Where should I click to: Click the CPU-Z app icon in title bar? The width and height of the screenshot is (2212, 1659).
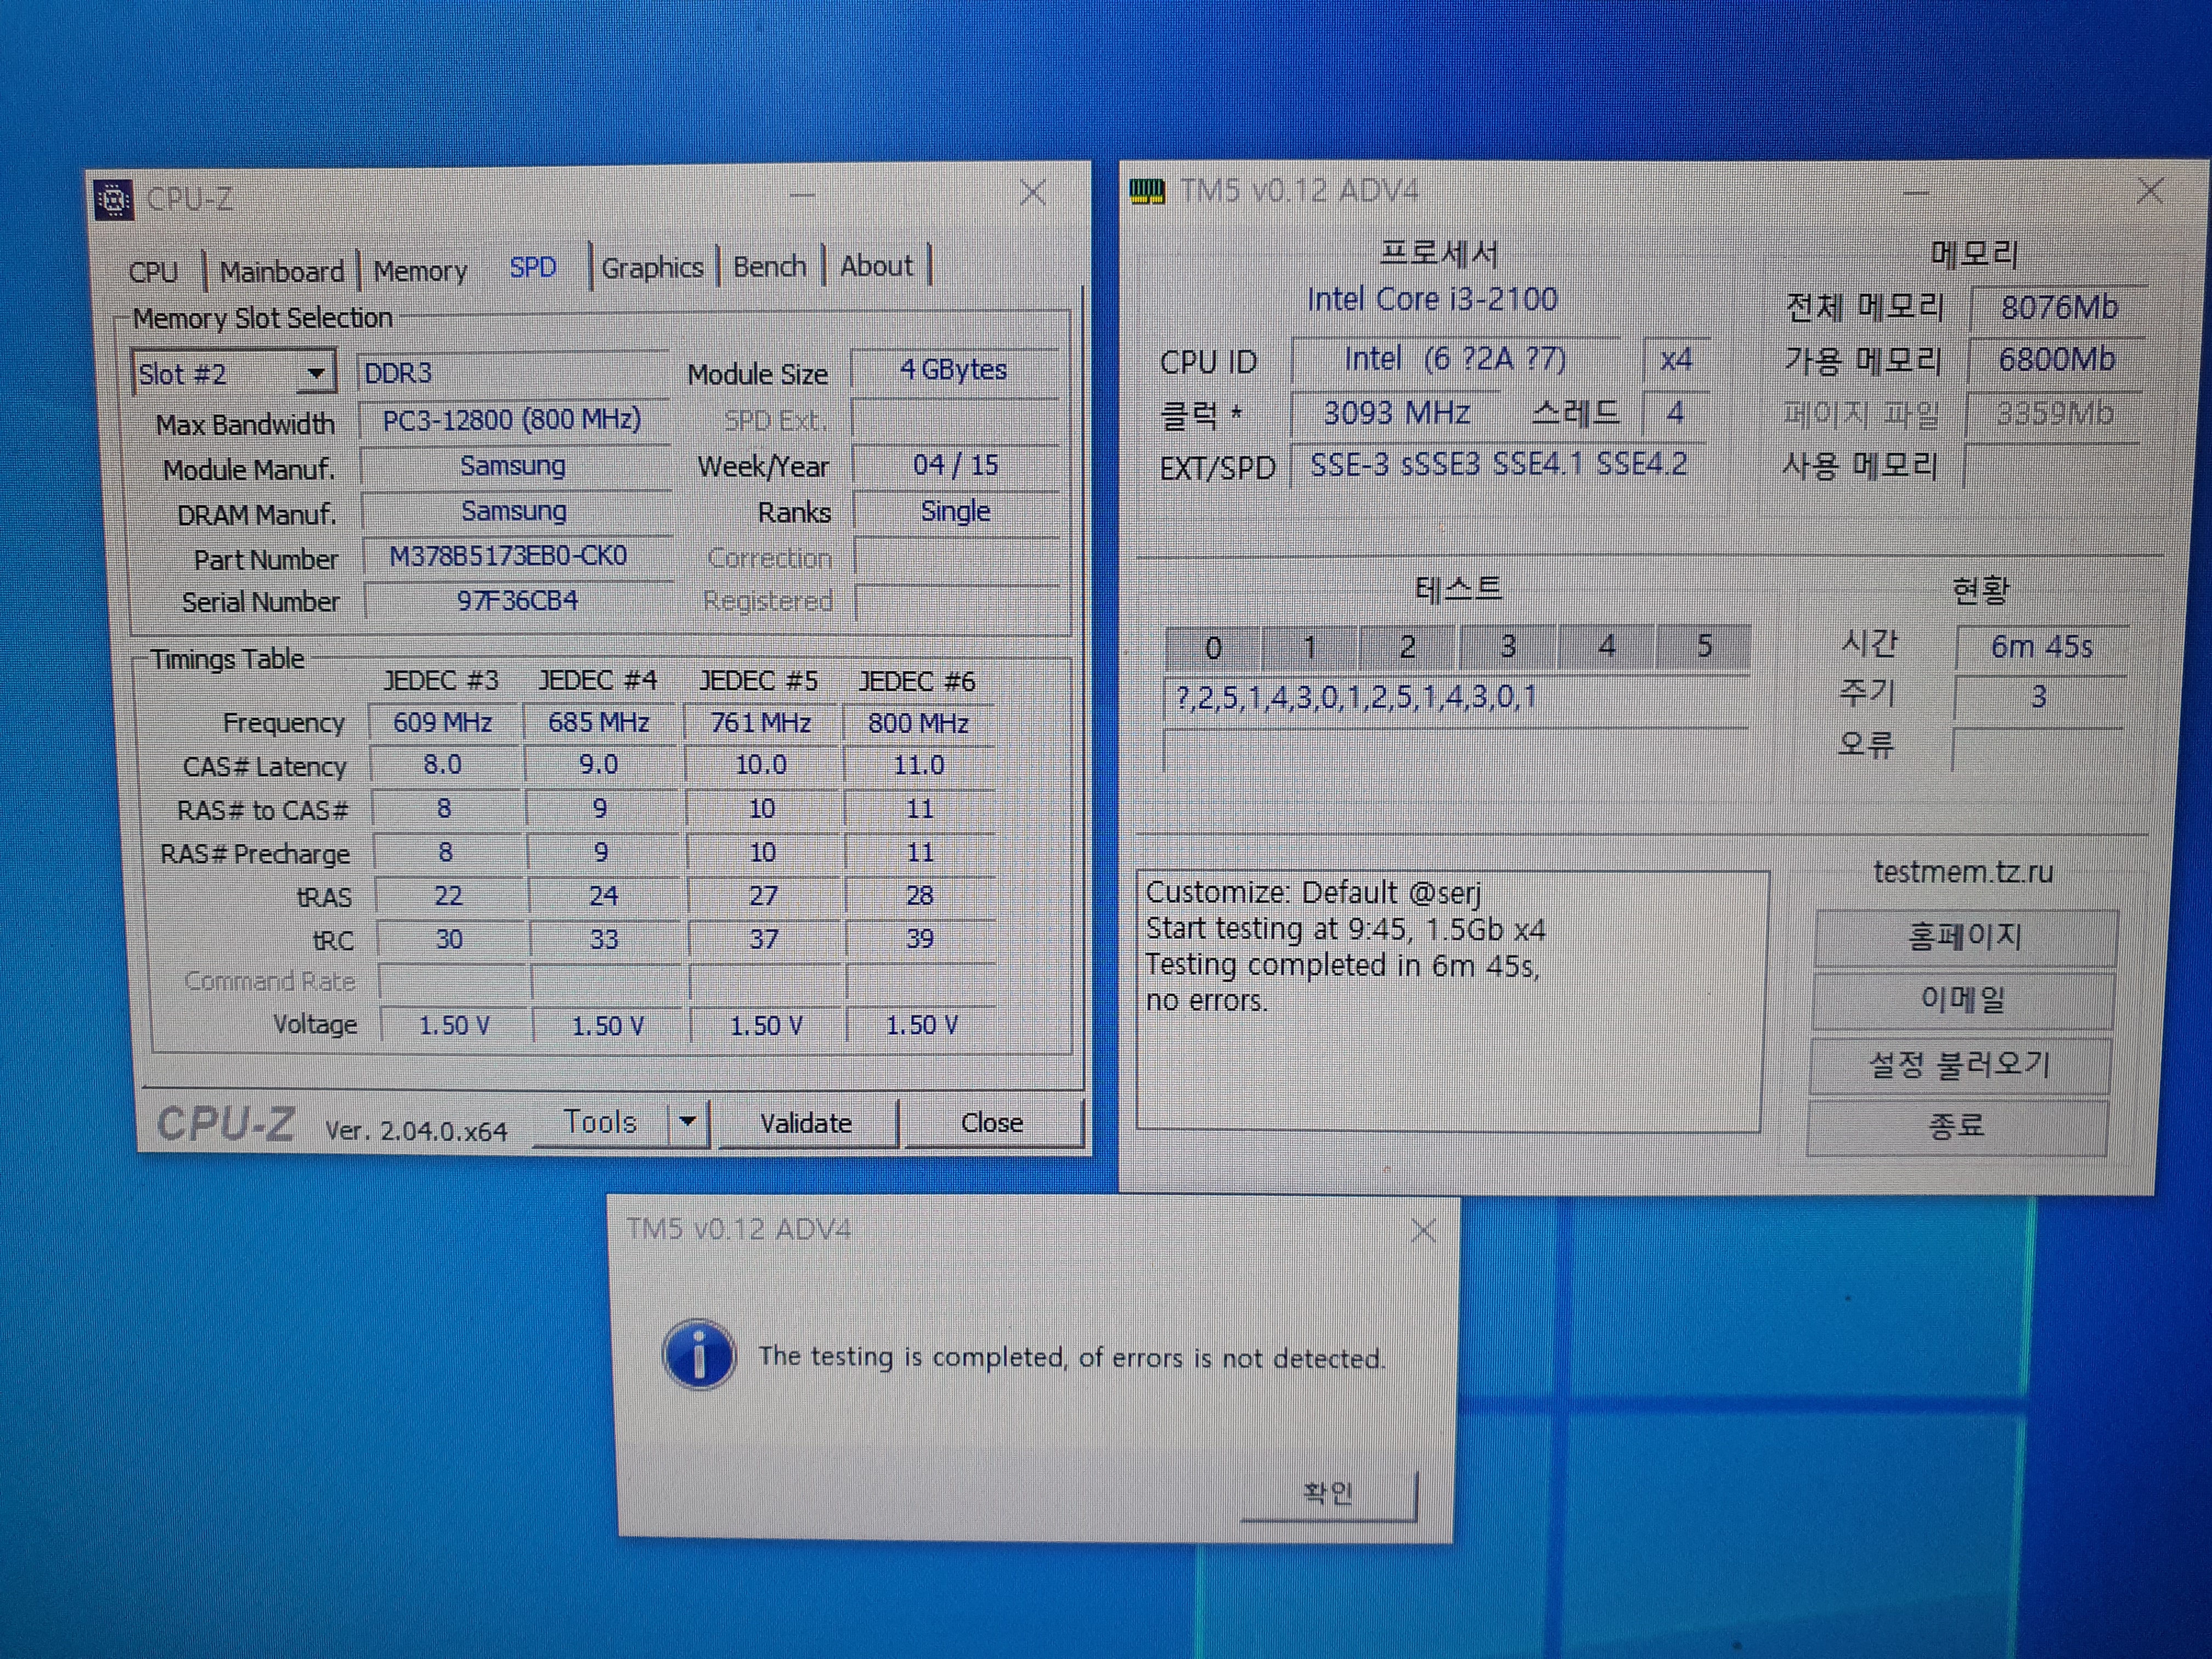click(114, 200)
